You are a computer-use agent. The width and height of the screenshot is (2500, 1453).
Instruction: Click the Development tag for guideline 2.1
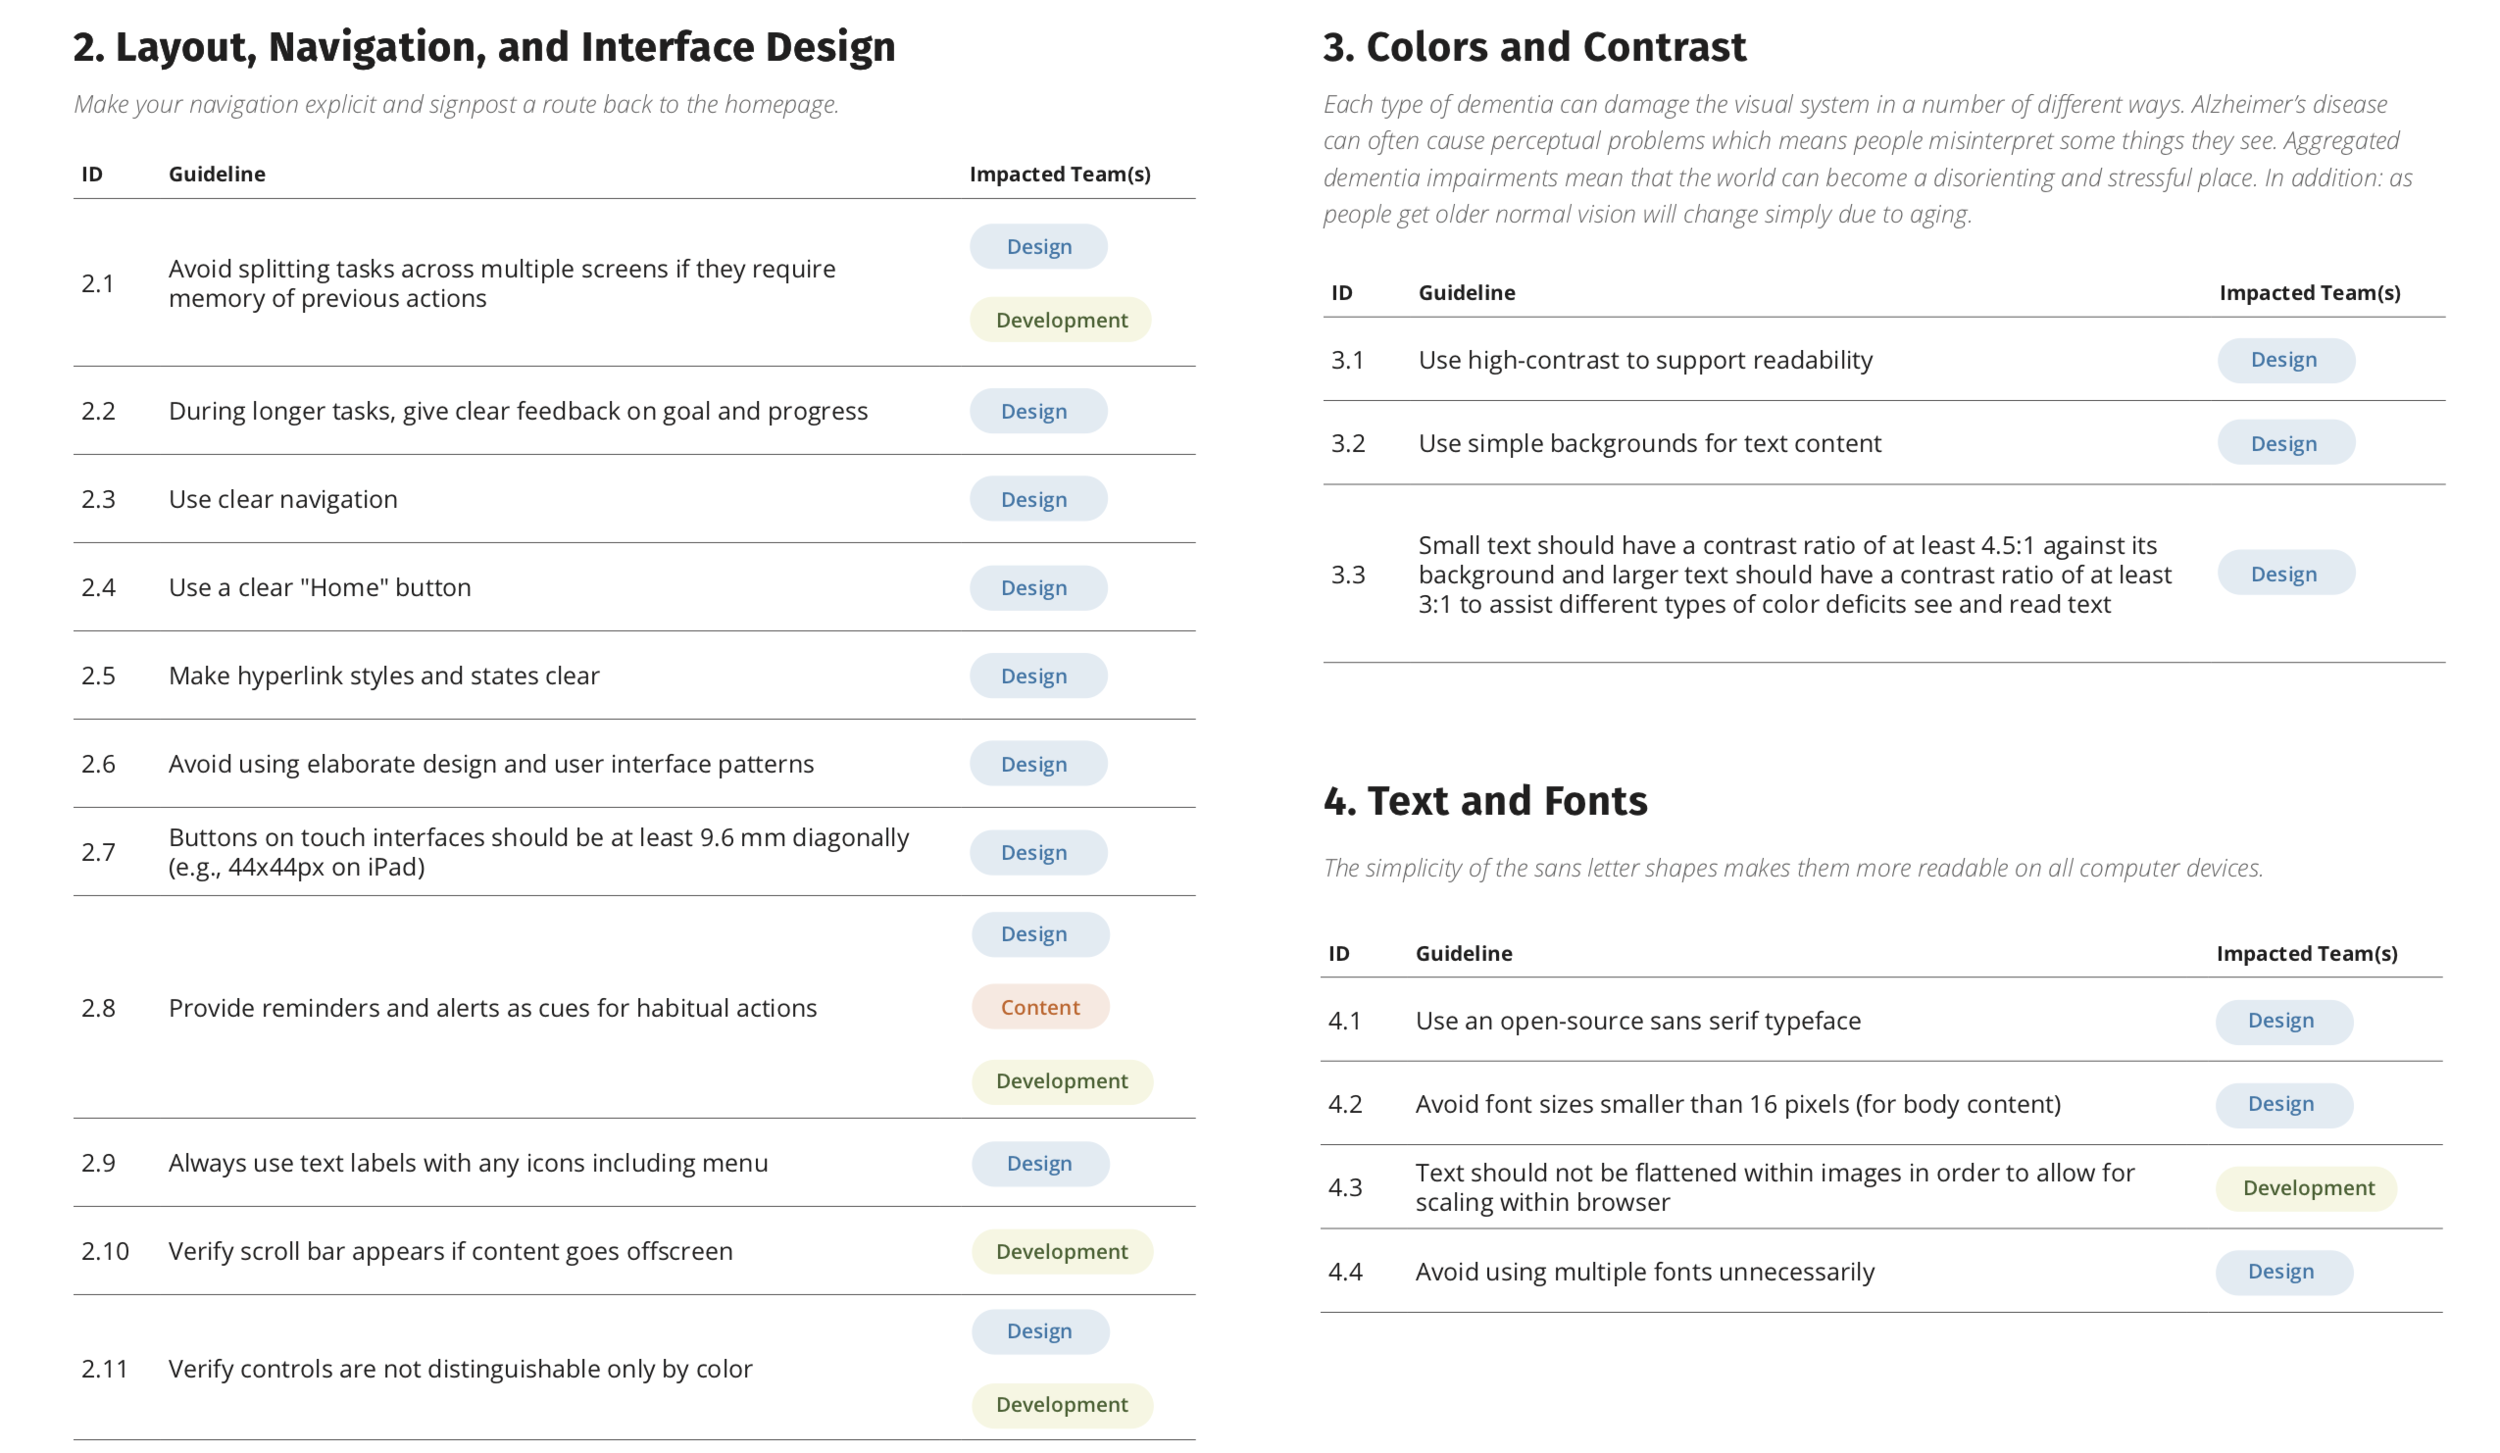click(x=1060, y=320)
